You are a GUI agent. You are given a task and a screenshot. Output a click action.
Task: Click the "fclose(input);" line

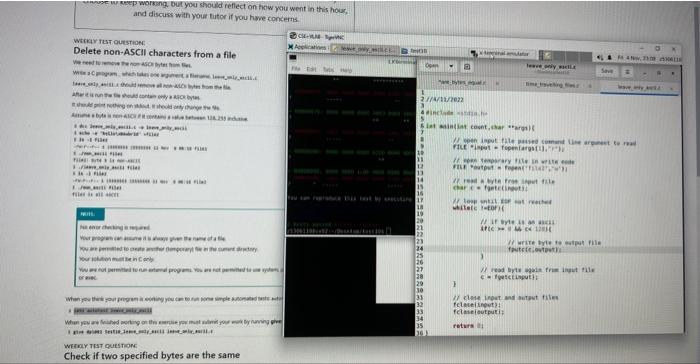(476, 305)
